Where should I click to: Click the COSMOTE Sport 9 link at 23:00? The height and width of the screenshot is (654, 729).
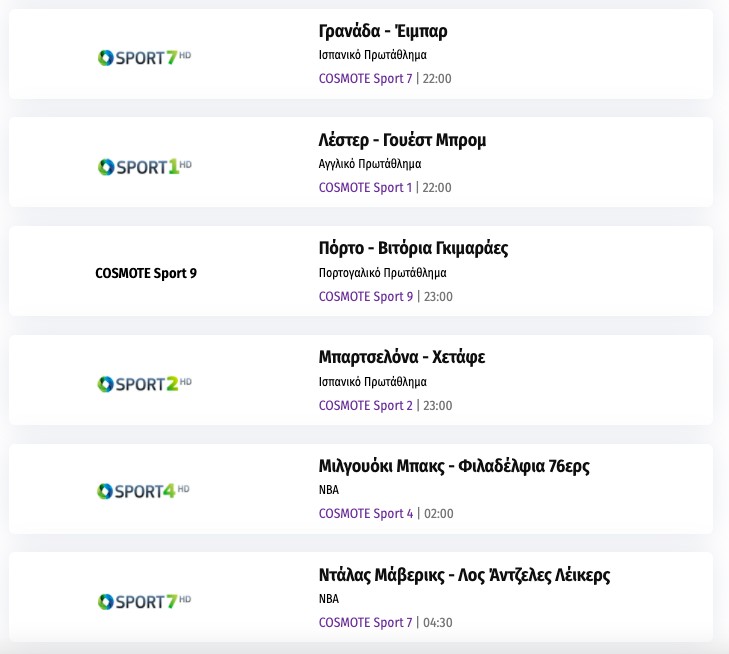tap(365, 297)
